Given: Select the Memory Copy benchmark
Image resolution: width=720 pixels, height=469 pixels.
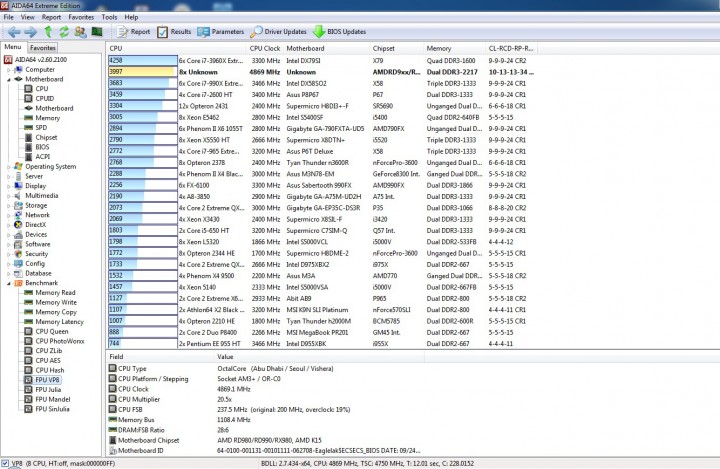Looking at the screenshot, I should (51, 312).
